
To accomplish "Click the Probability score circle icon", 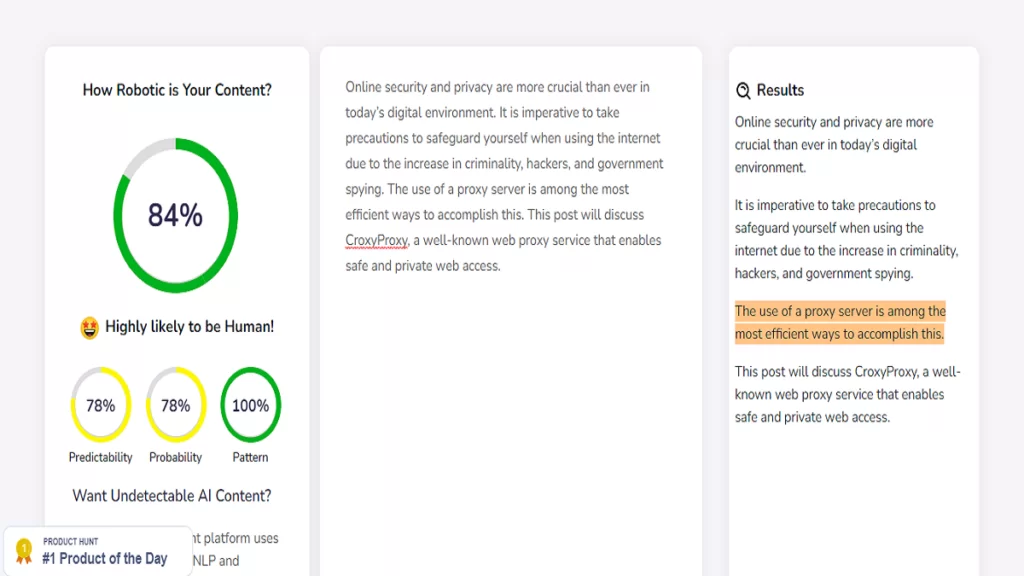I will (x=175, y=404).
